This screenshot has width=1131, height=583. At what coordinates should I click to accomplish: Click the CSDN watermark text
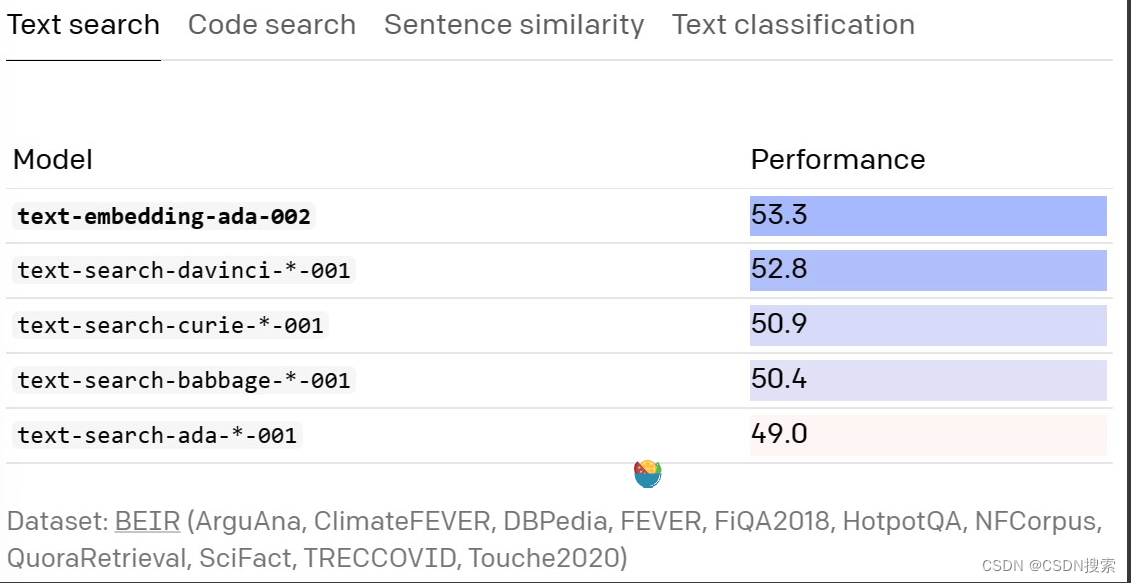(1046, 565)
